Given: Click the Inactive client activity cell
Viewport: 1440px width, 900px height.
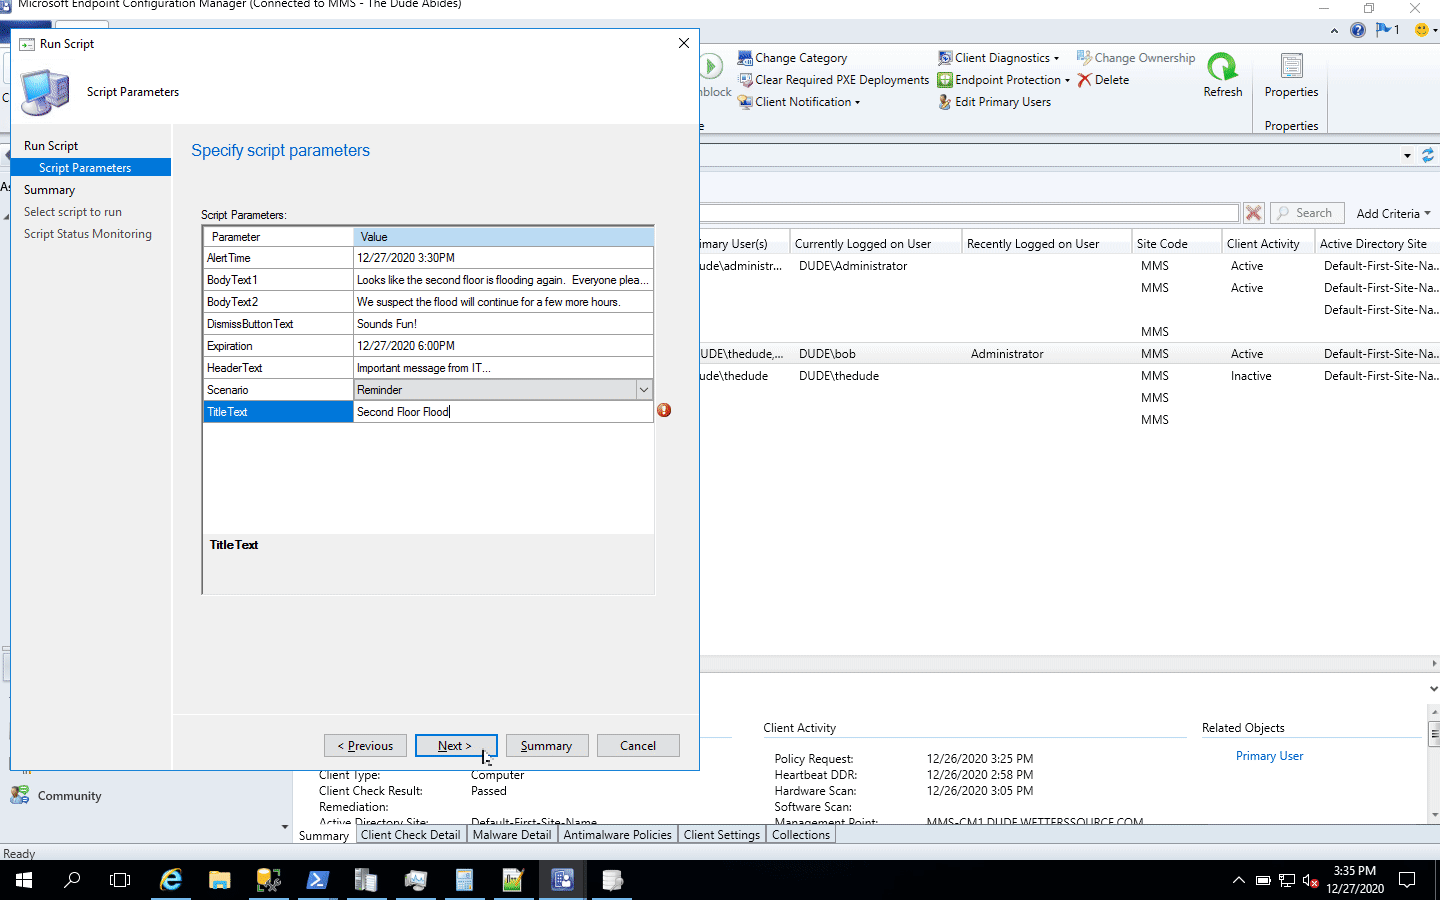Looking at the screenshot, I should (x=1251, y=376).
